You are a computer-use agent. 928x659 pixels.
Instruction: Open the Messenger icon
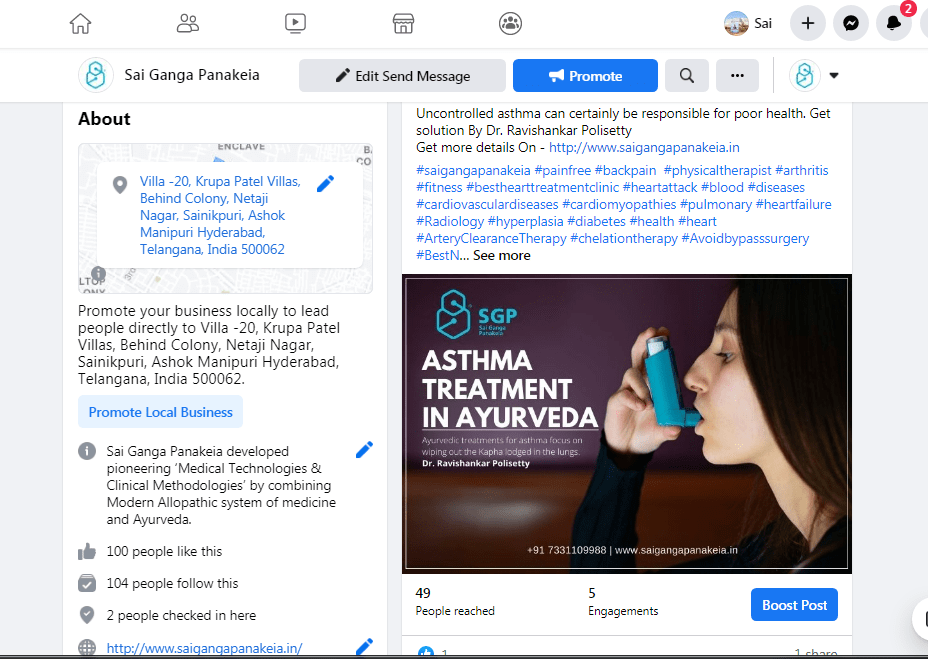pos(851,24)
